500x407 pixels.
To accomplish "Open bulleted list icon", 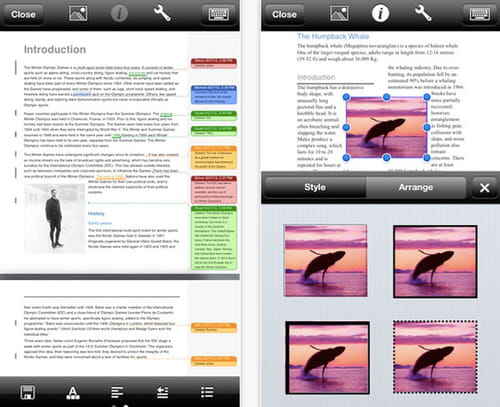I will click(x=207, y=392).
